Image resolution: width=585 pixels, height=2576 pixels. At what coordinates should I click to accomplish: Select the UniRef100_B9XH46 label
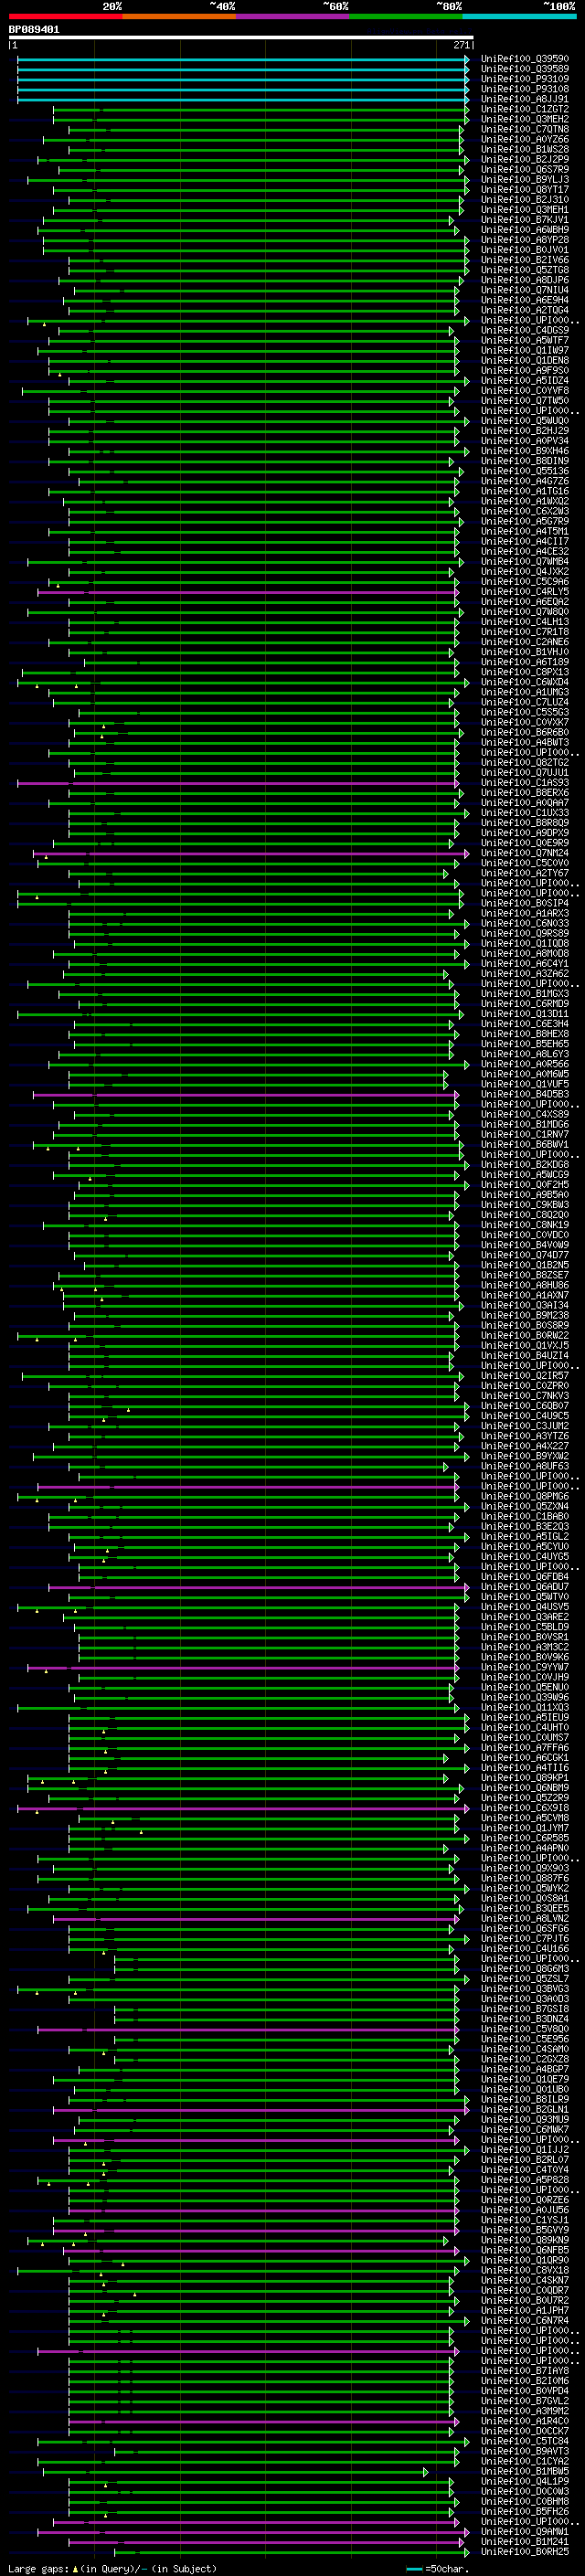pyautogui.click(x=524, y=451)
